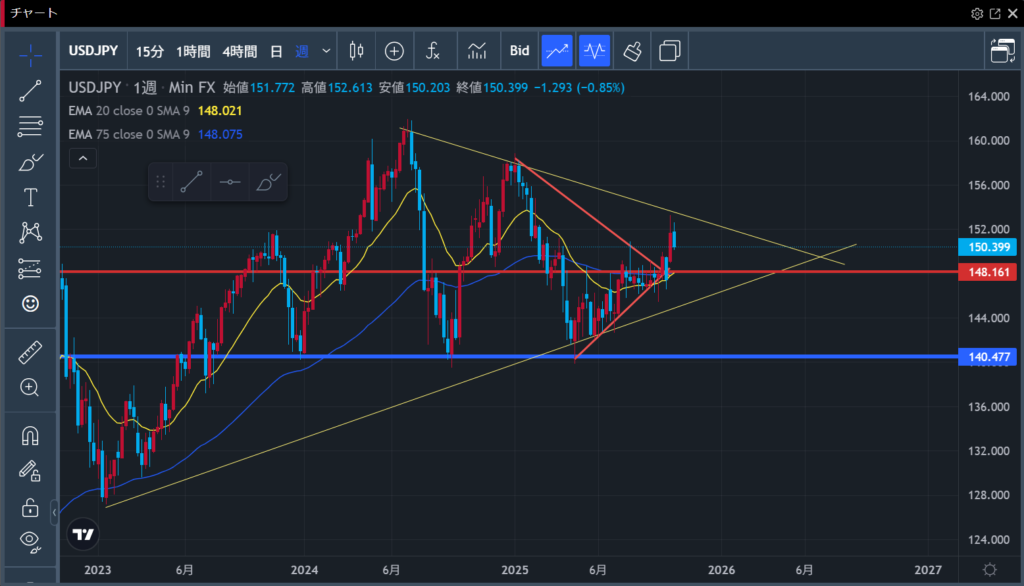Open the fx indicators menu
The height and width of the screenshot is (586, 1024).
[433, 50]
